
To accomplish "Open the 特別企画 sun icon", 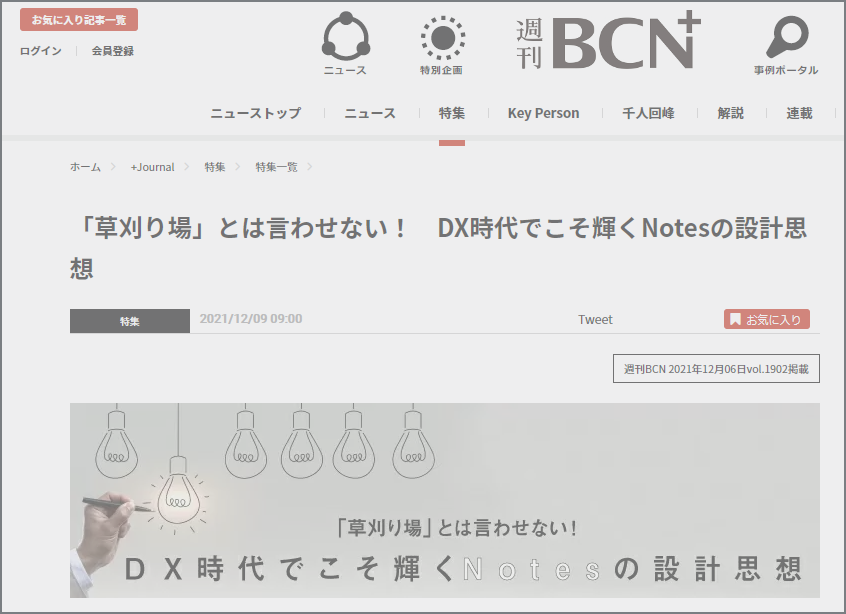I will (x=442, y=37).
